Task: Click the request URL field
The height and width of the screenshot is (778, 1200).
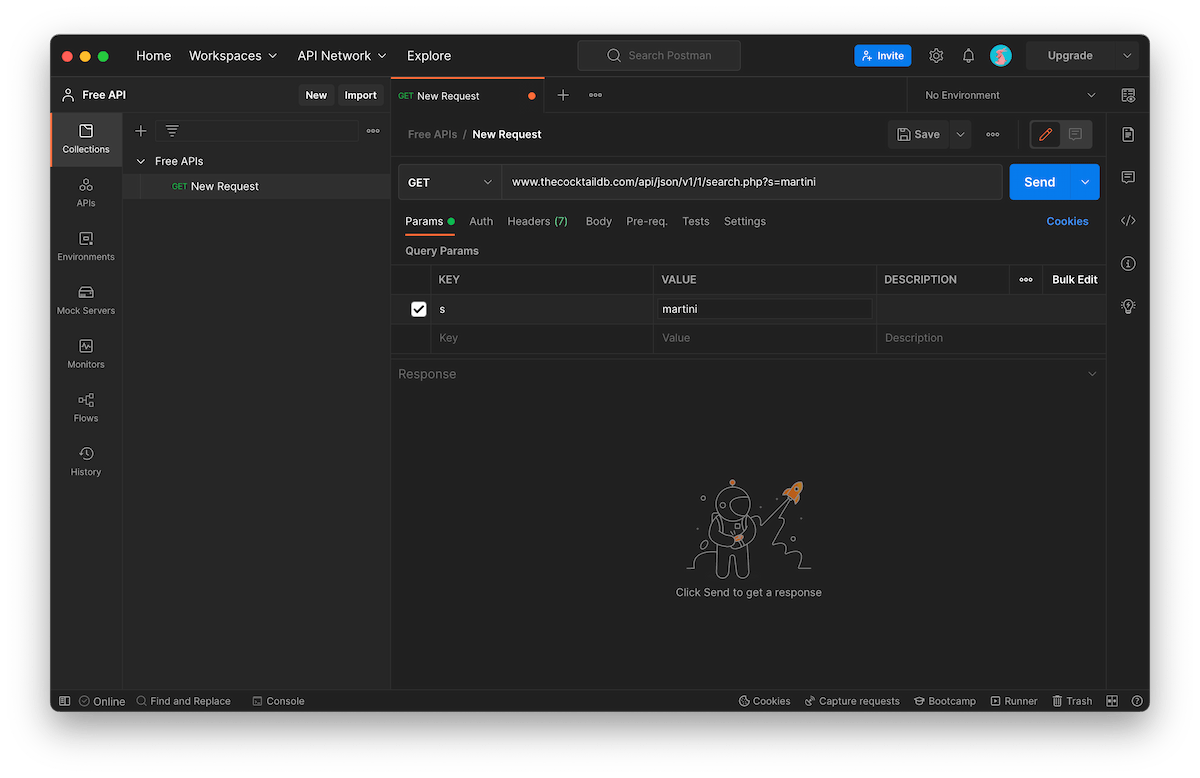Action: click(x=752, y=182)
